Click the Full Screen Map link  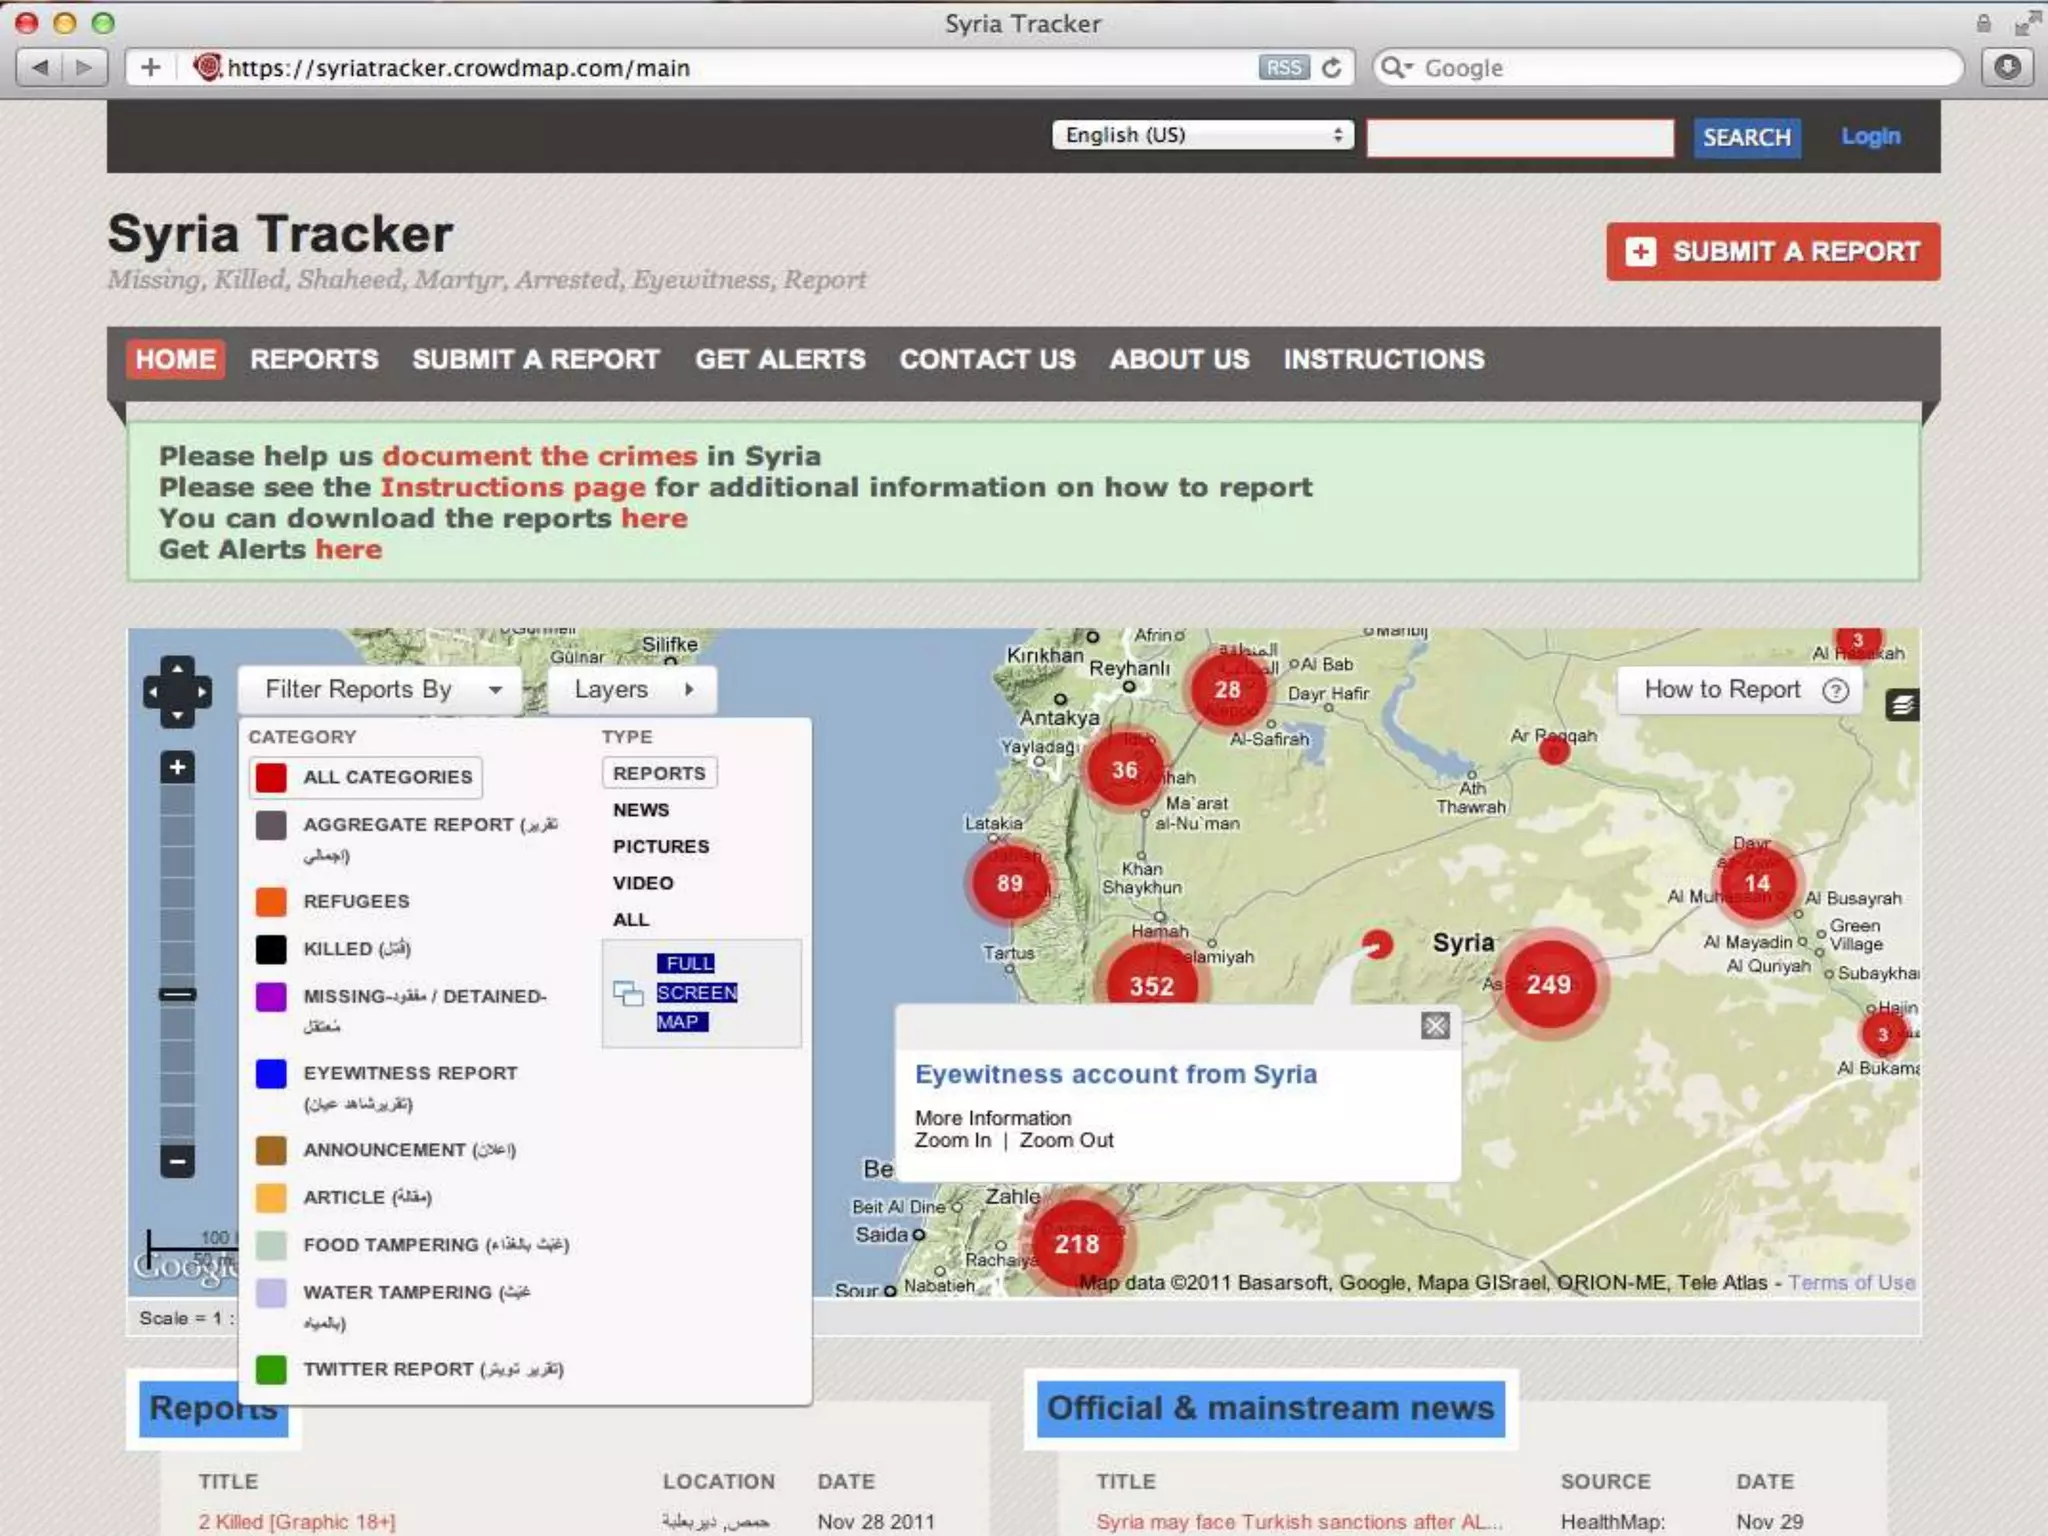click(696, 992)
